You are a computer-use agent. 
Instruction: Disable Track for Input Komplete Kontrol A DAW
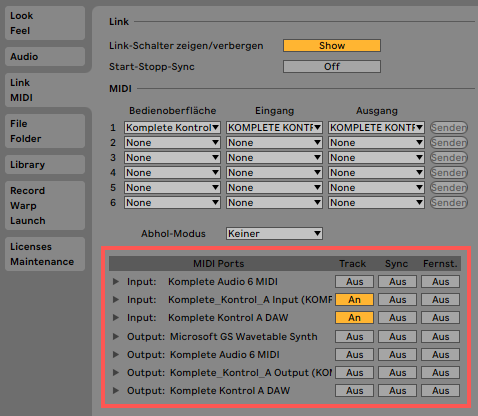354,318
